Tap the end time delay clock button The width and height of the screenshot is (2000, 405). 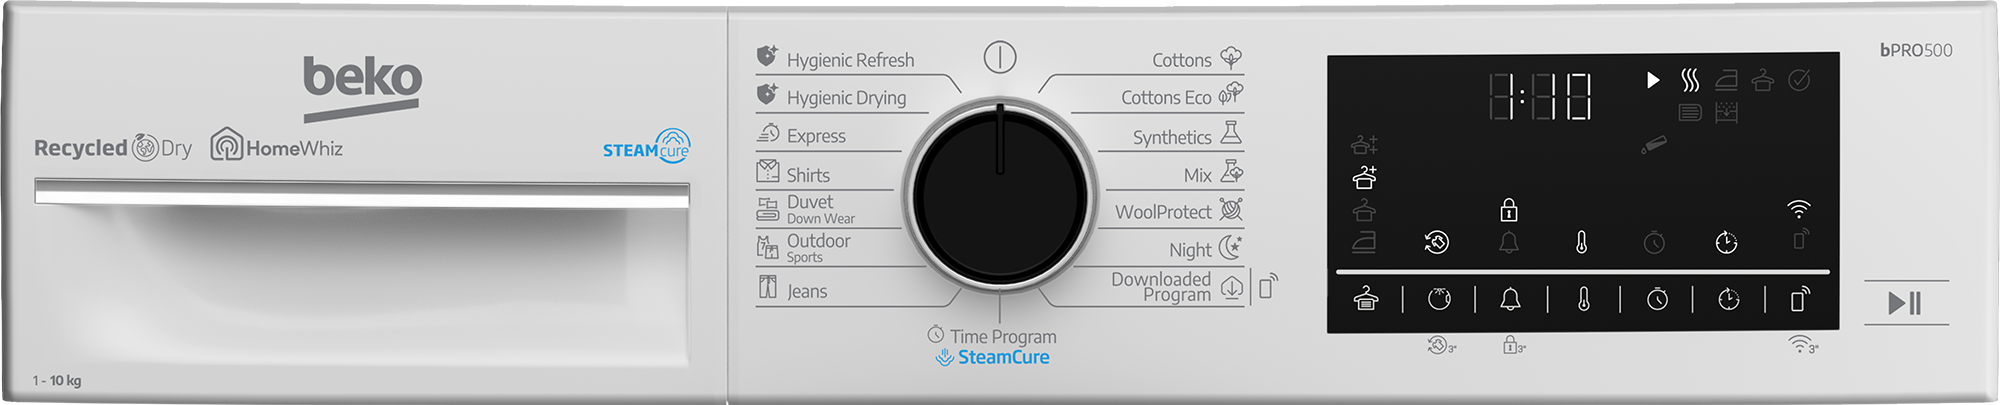[x=1729, y=299]
